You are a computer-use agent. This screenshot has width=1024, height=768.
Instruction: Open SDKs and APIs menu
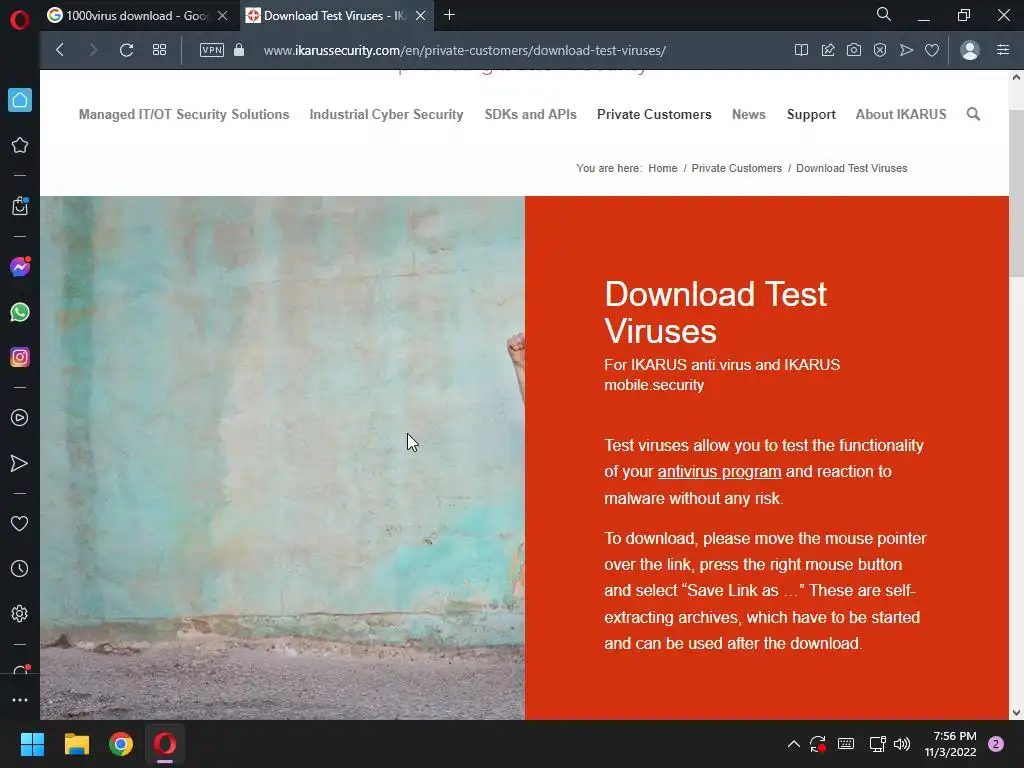pos(530,114)
